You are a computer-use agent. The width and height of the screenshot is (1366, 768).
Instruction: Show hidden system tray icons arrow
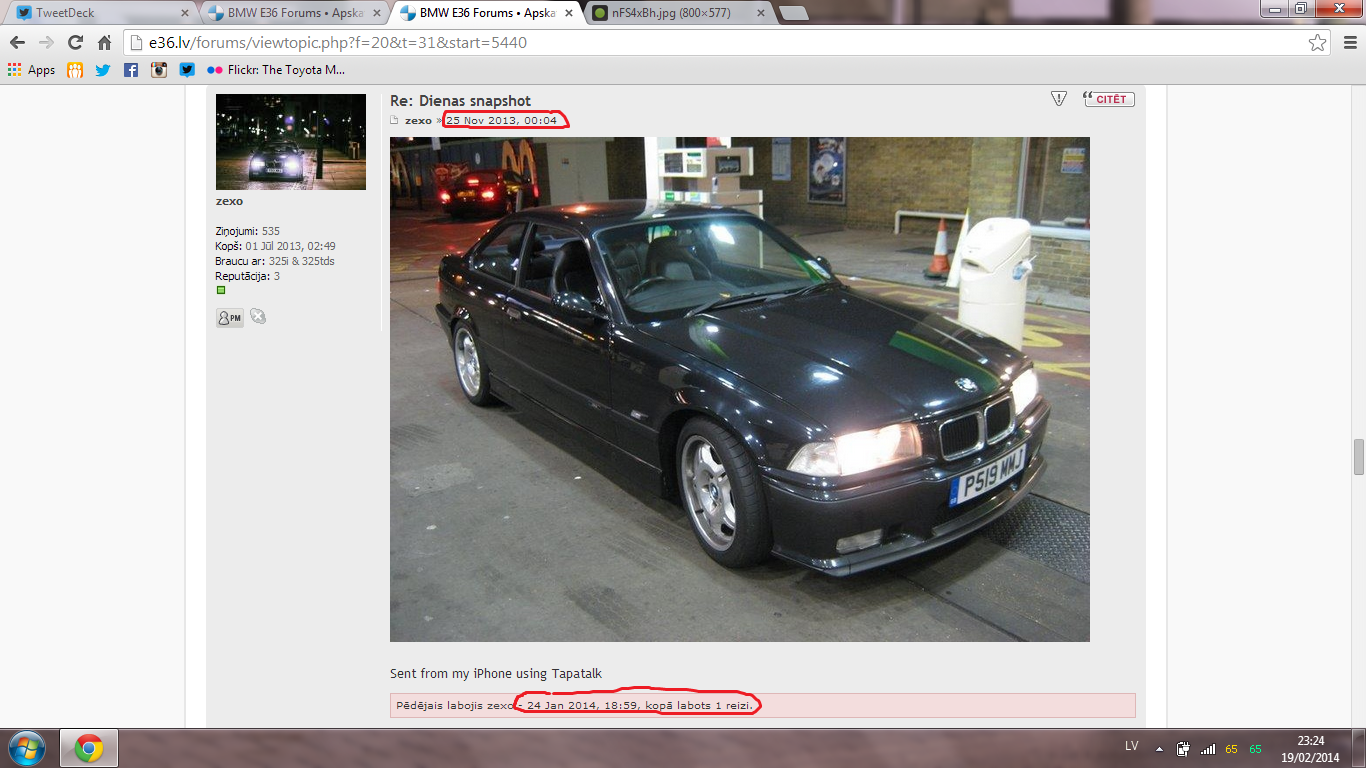[x=1159, y=748]
